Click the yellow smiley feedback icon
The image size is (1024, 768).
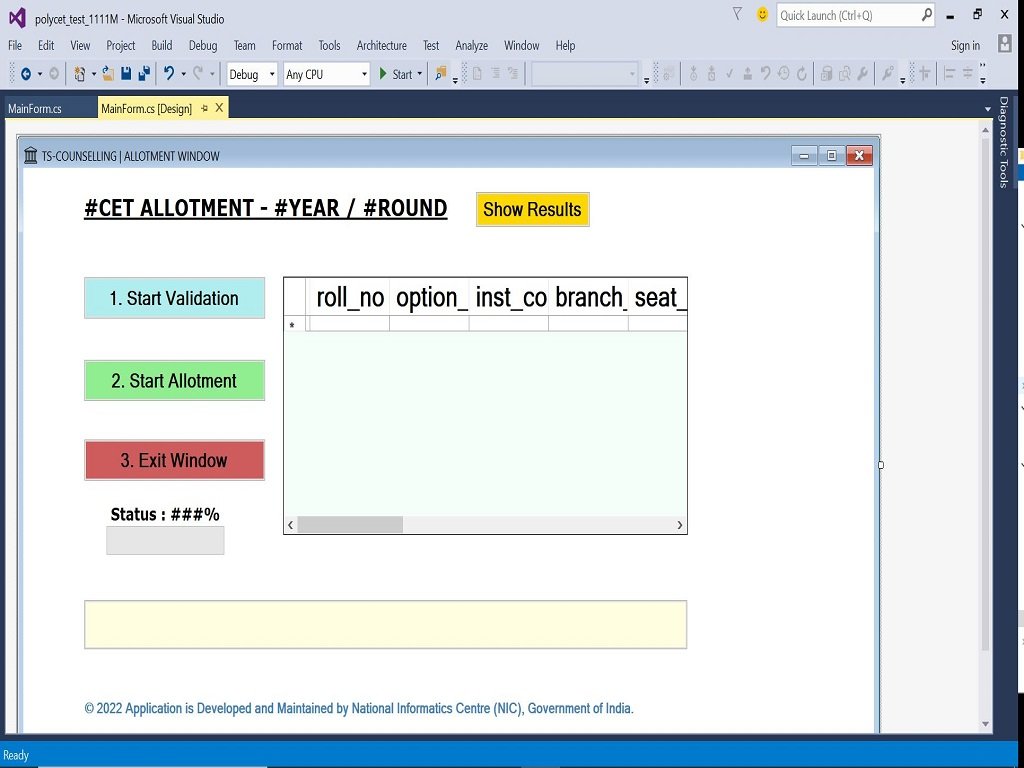point(763,15)
